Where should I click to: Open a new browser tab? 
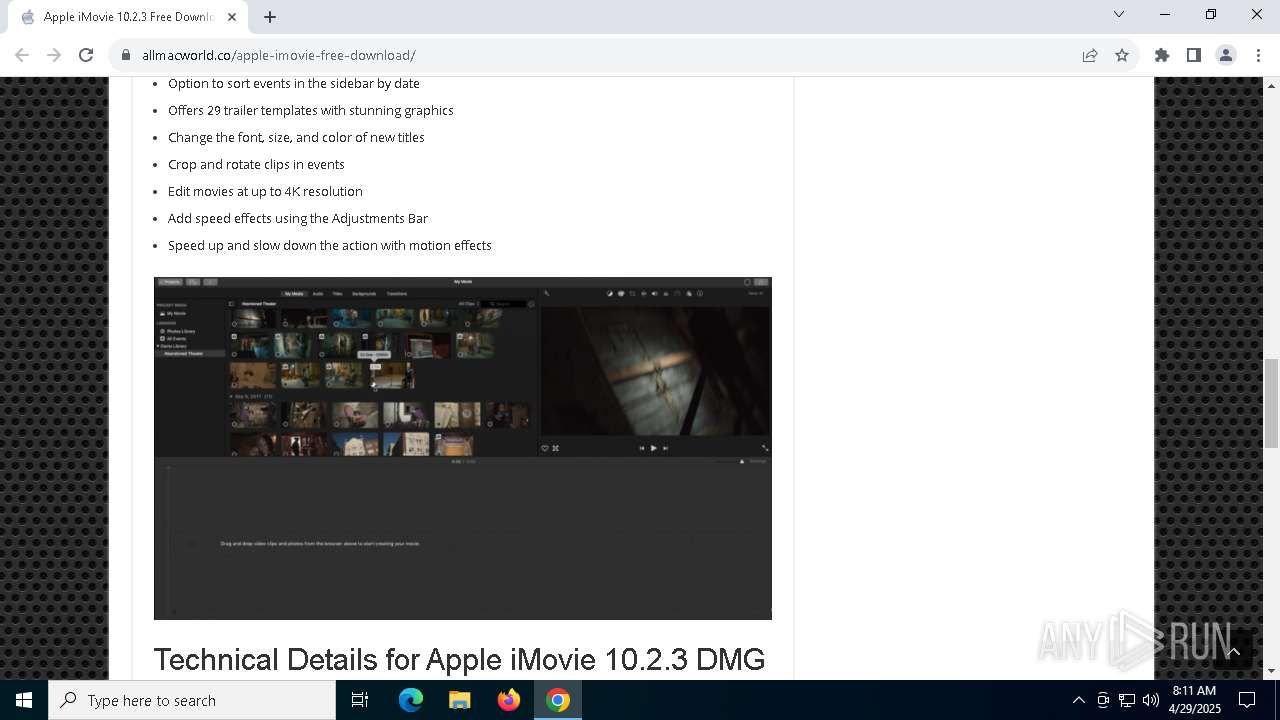coord(270,16)
